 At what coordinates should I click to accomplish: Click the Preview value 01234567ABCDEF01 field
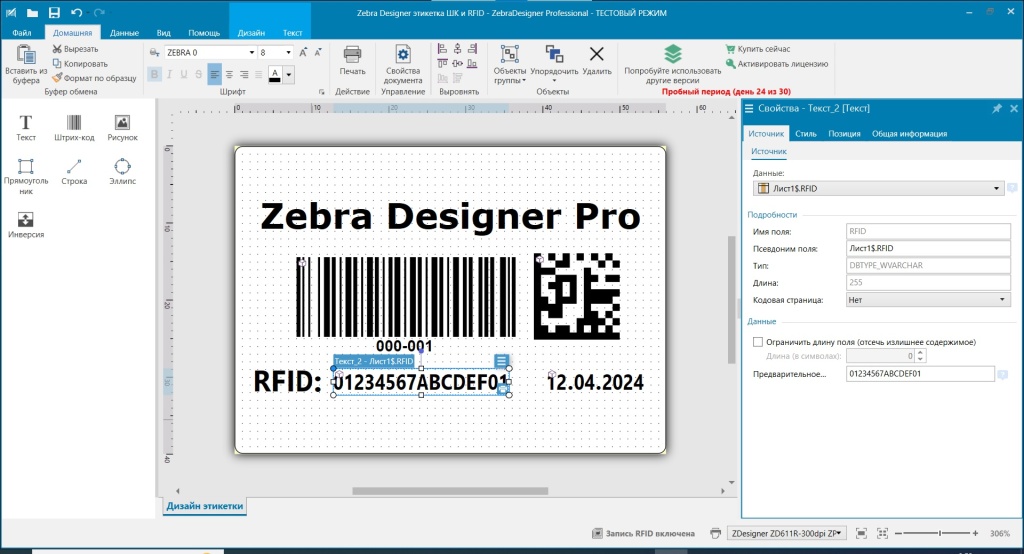(x=920, y=374)
